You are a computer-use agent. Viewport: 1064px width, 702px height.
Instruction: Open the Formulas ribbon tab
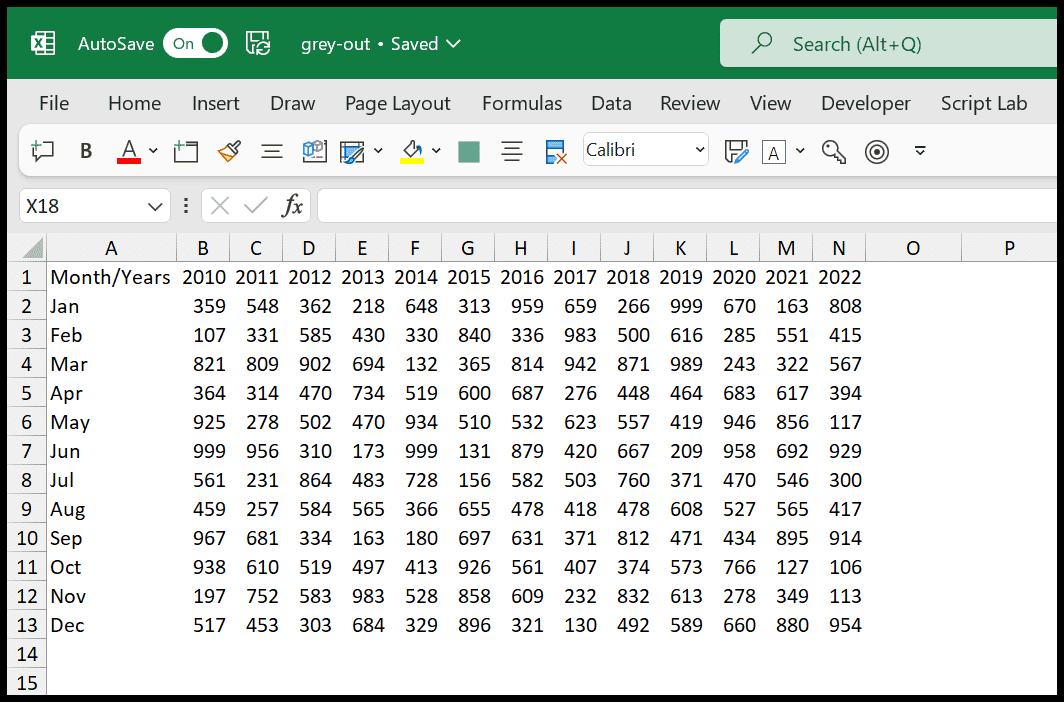click(x=522, y=103)
